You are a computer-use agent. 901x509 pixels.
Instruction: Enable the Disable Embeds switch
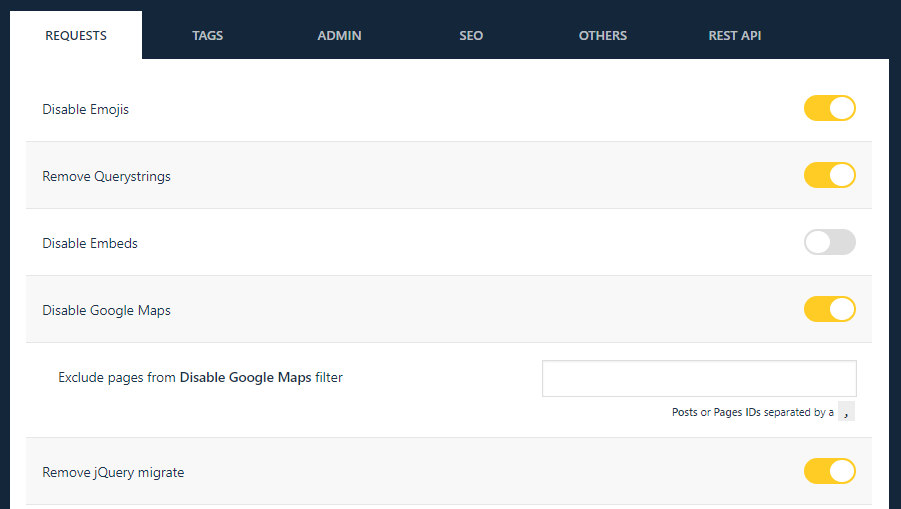tap(829, 242)
